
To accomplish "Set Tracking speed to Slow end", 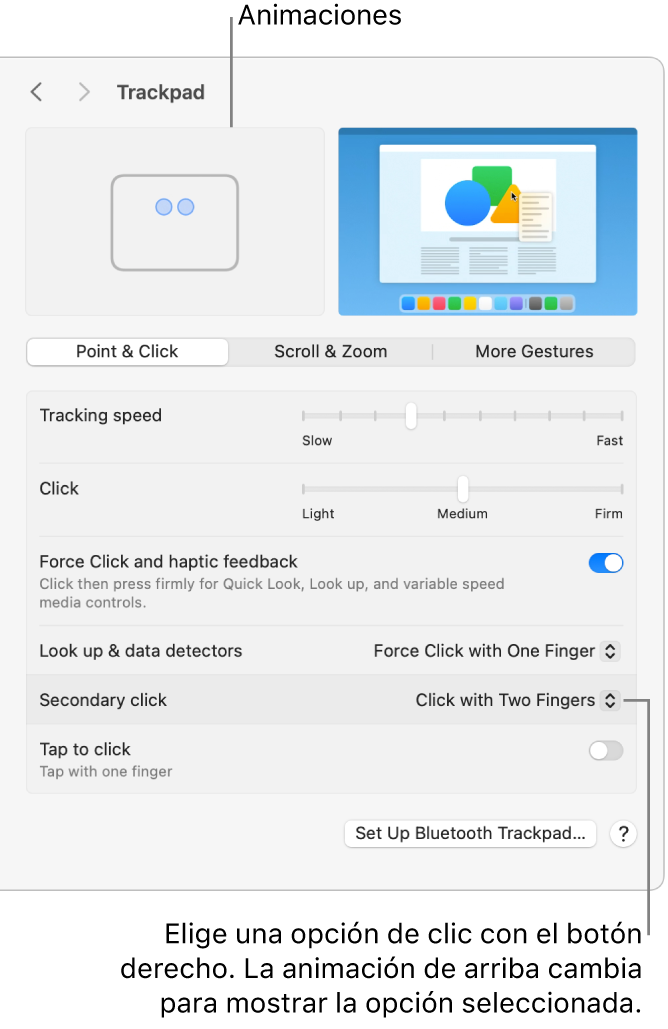I will [x=304, y=416].
